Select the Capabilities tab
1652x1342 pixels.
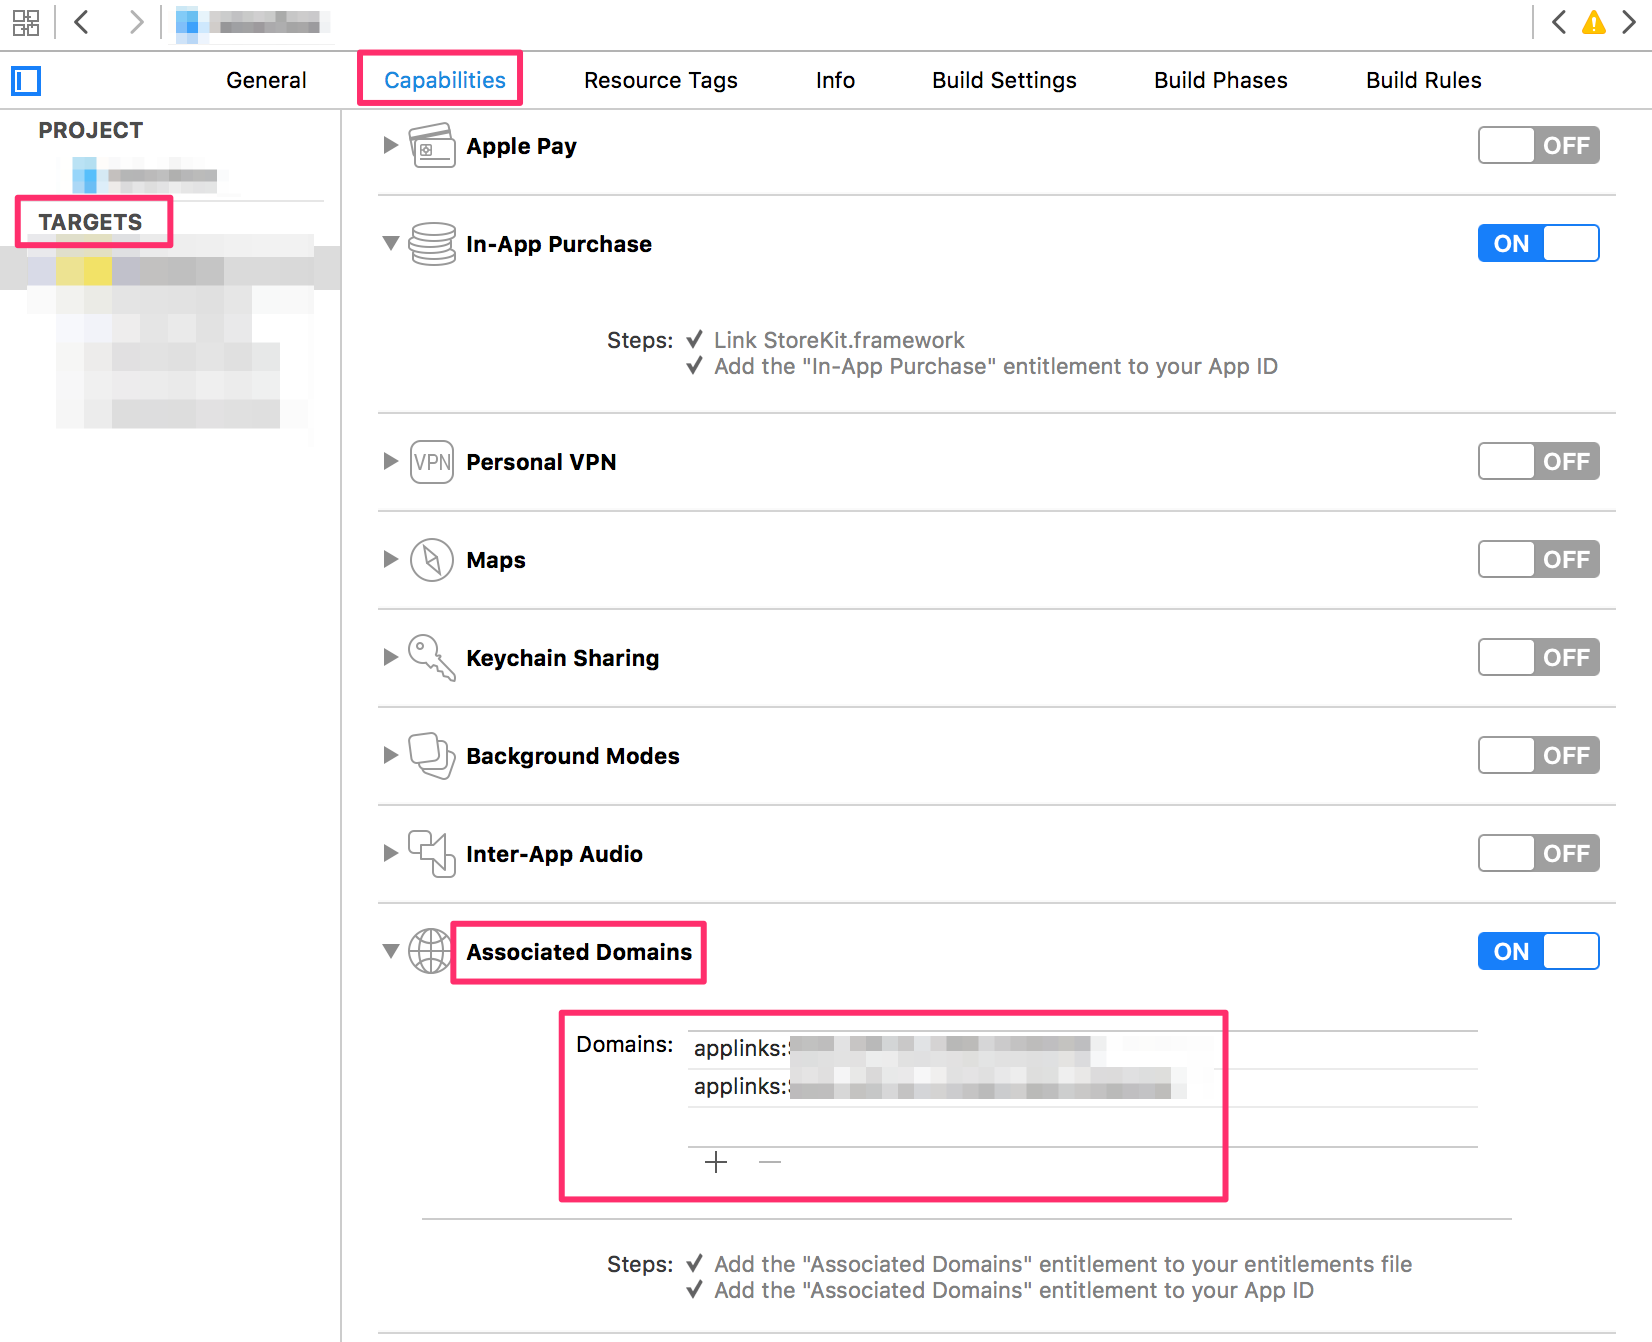tap(445, 81)
